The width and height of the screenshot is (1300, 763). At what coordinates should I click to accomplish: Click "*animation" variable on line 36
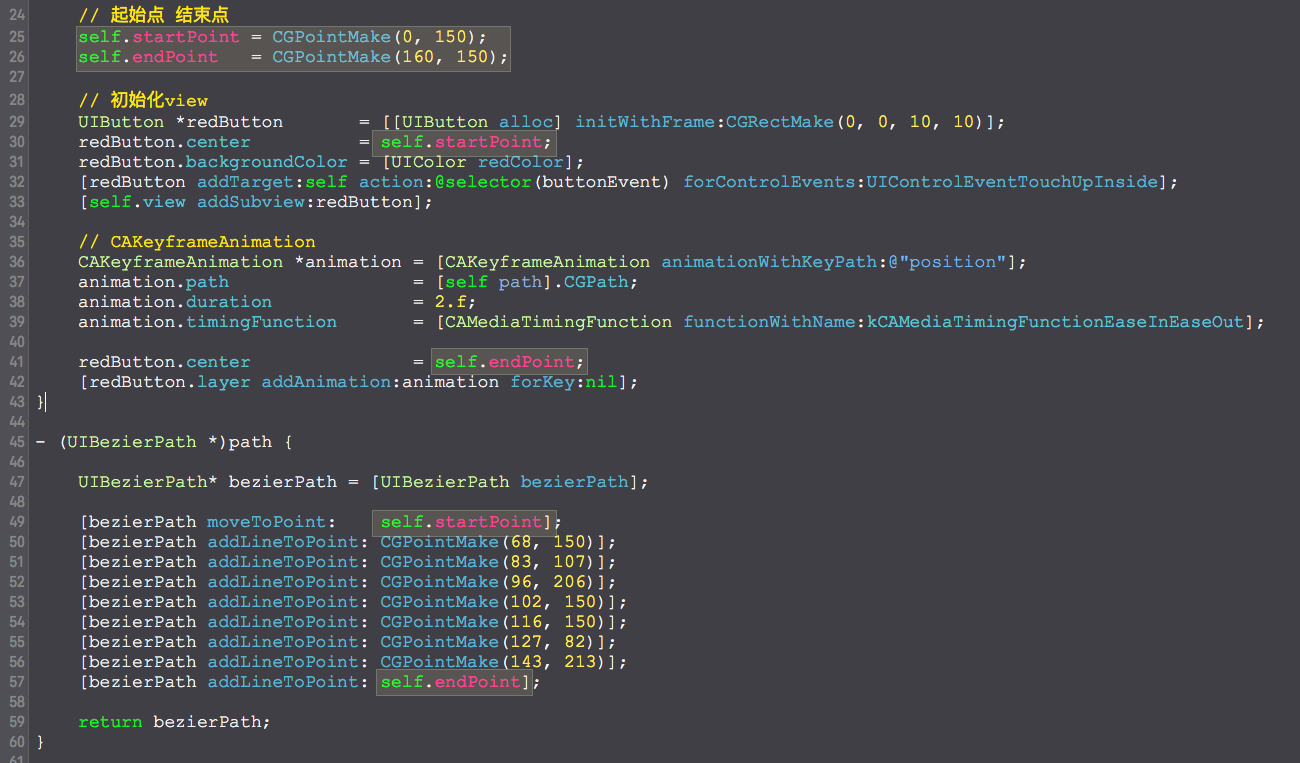pos(348,262)
